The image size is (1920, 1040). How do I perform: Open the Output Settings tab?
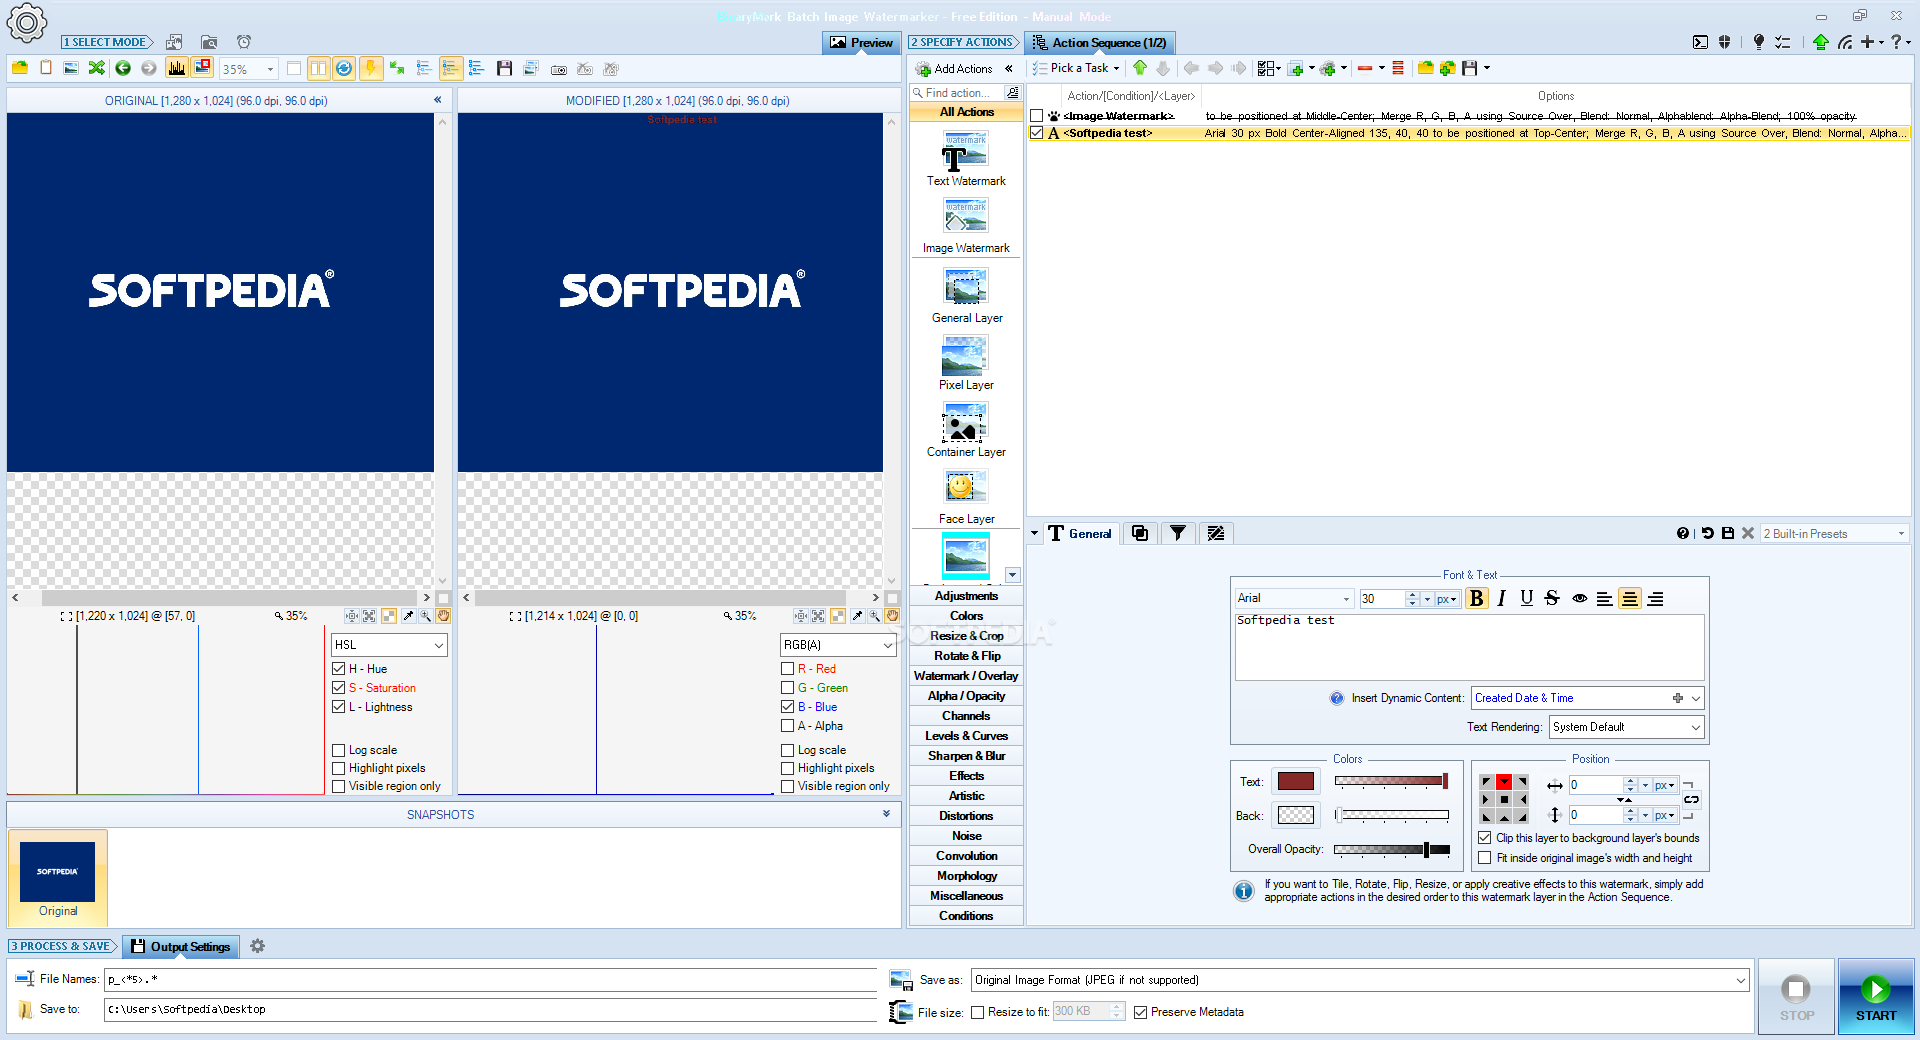coord(181,946)
